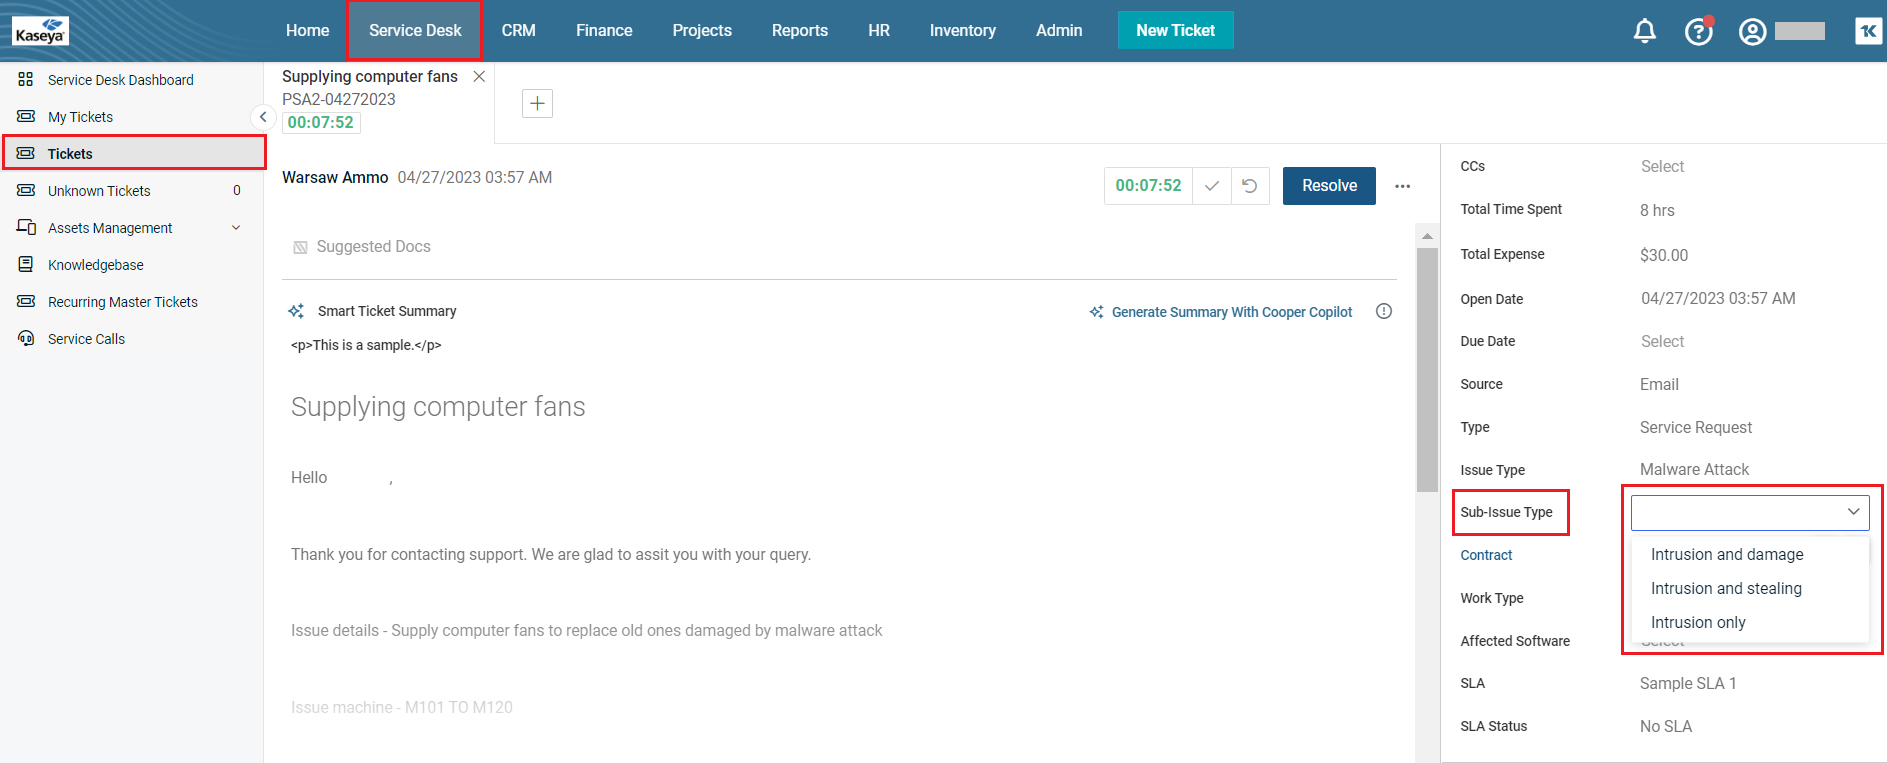1887x763 pixels.
Task: Close the Supplying computer fans tab
Action: (x=479, y=77)
